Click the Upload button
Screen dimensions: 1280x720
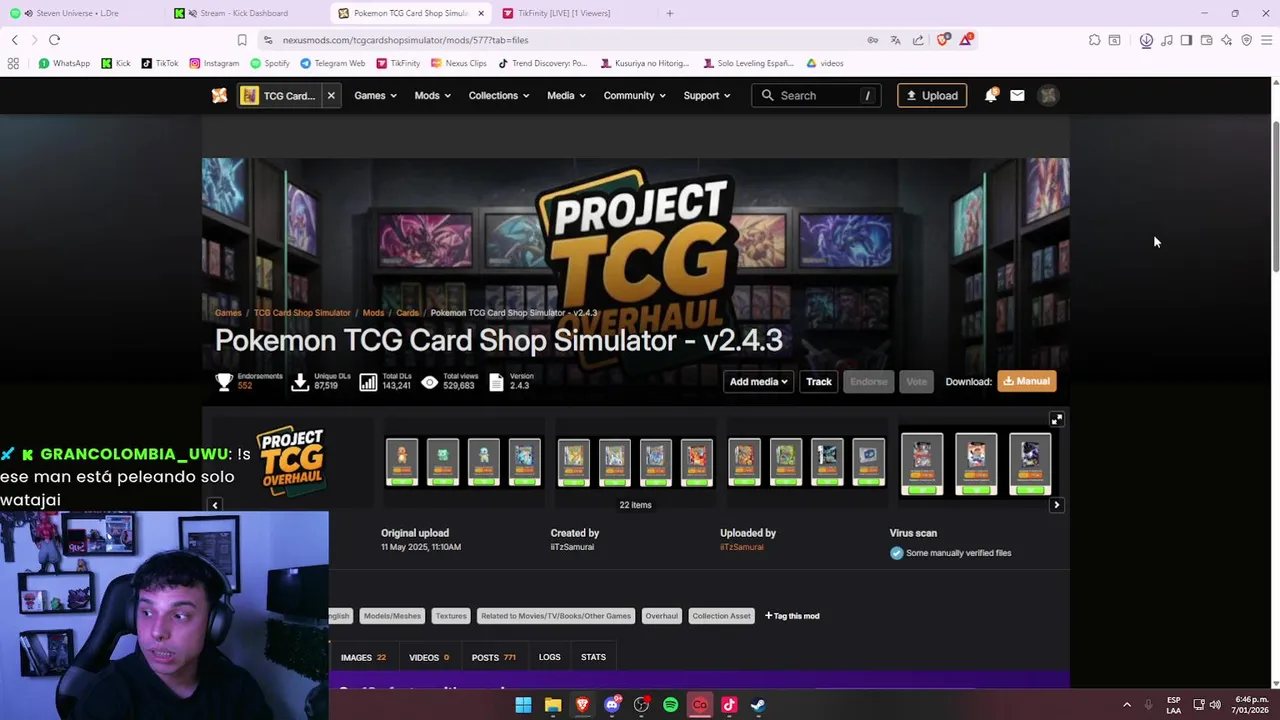coord(932,96)
